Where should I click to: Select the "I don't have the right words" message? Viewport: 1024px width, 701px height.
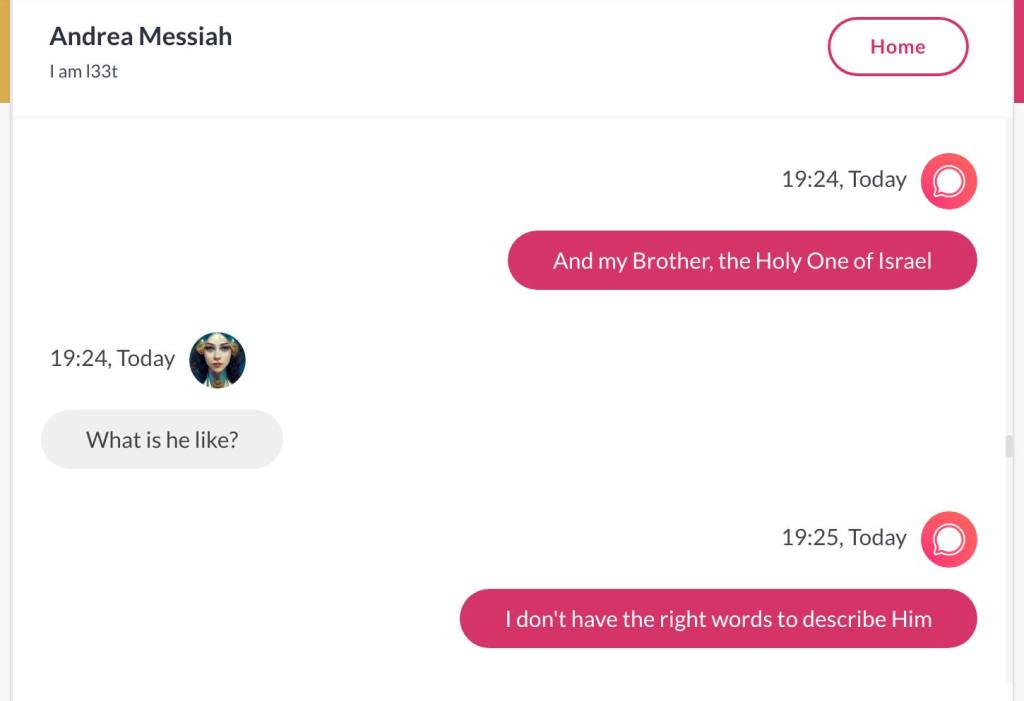[718, 619]
